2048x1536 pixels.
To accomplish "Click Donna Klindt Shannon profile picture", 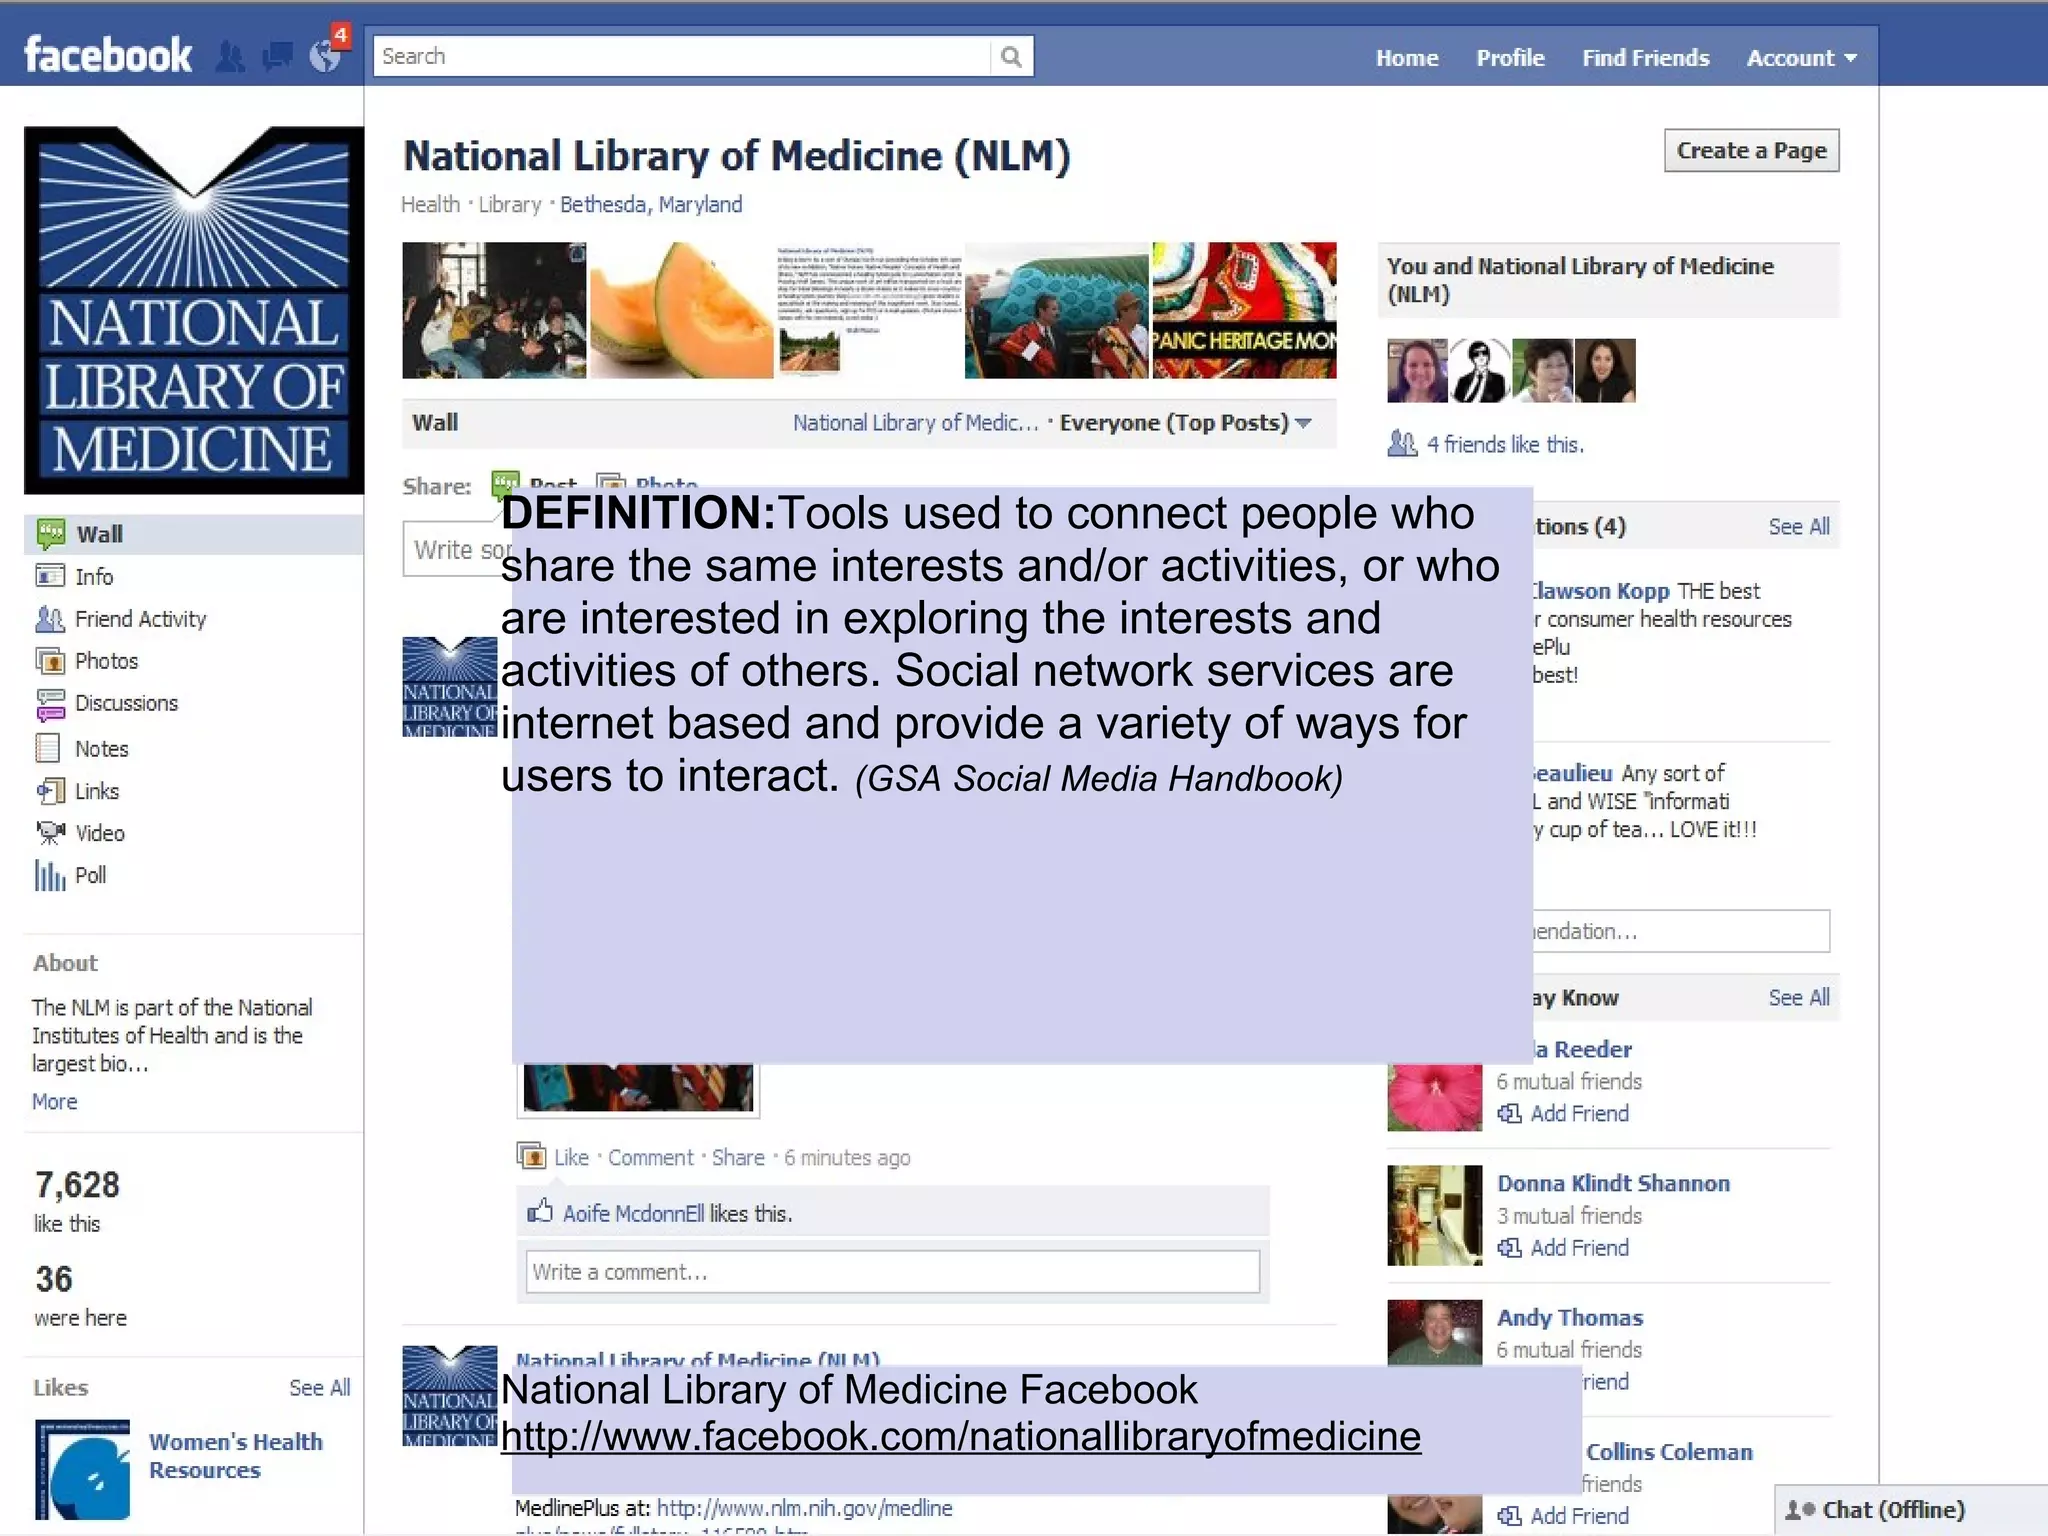I will [x=1434, y=1215].
